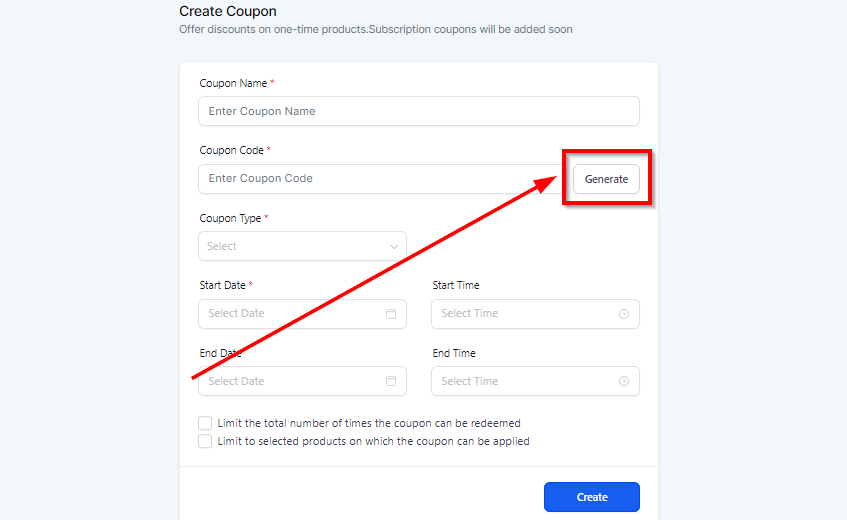Click into the Enter Coupon Code field
This screenshot has width=847, height=520.
380,179
